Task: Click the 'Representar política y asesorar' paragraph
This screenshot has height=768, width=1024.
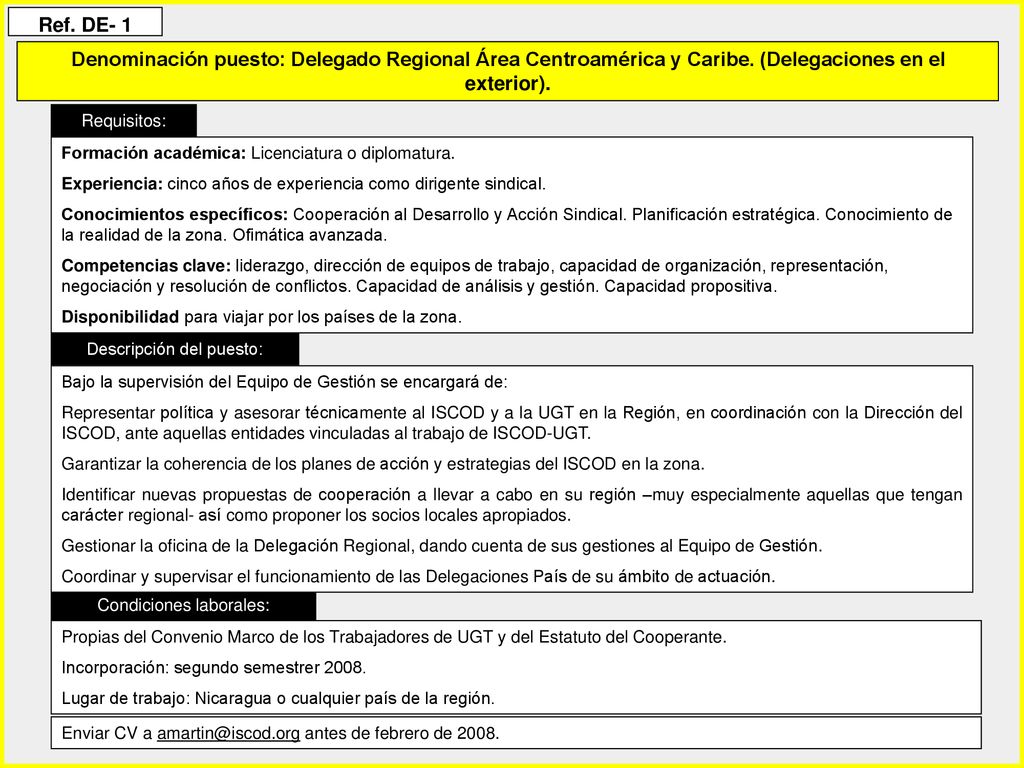Action: pyautogui.click(x=512, y=423)
